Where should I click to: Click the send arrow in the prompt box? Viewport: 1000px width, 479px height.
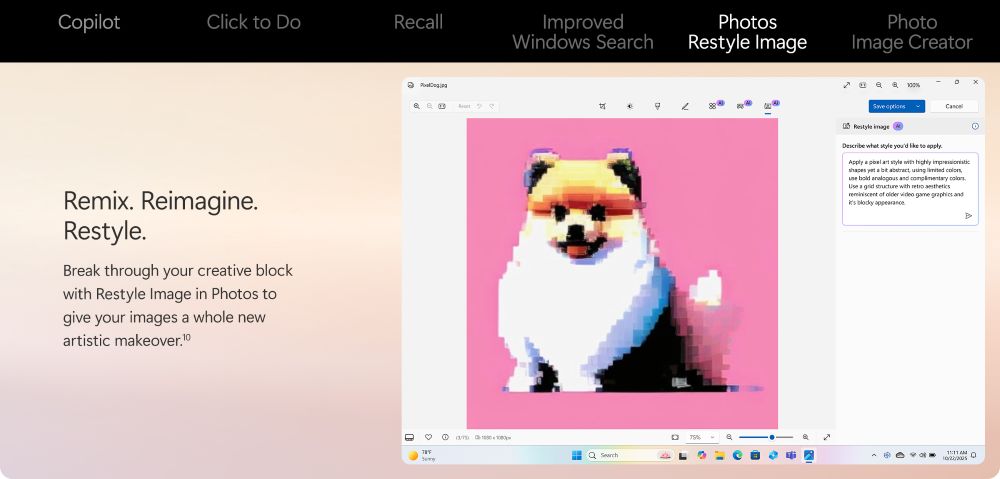tap(968, 215)
